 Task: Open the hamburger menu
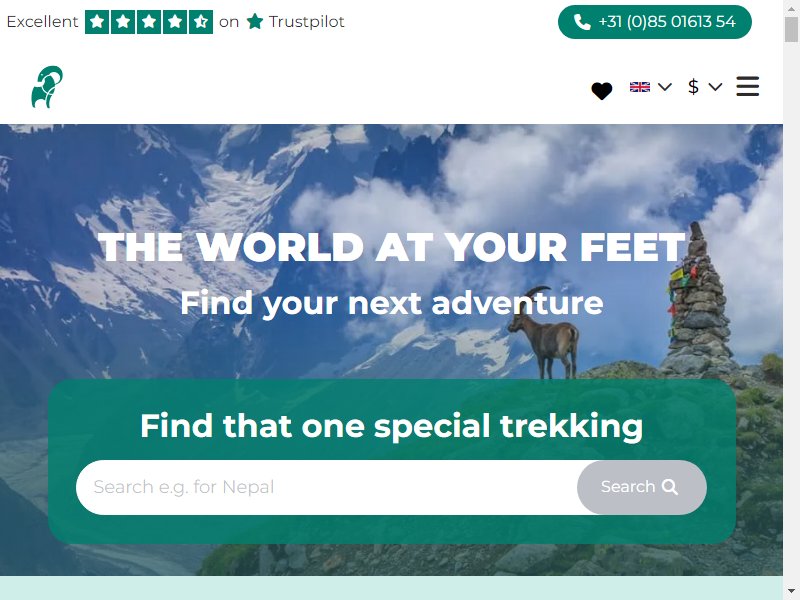tap(747, 86)
